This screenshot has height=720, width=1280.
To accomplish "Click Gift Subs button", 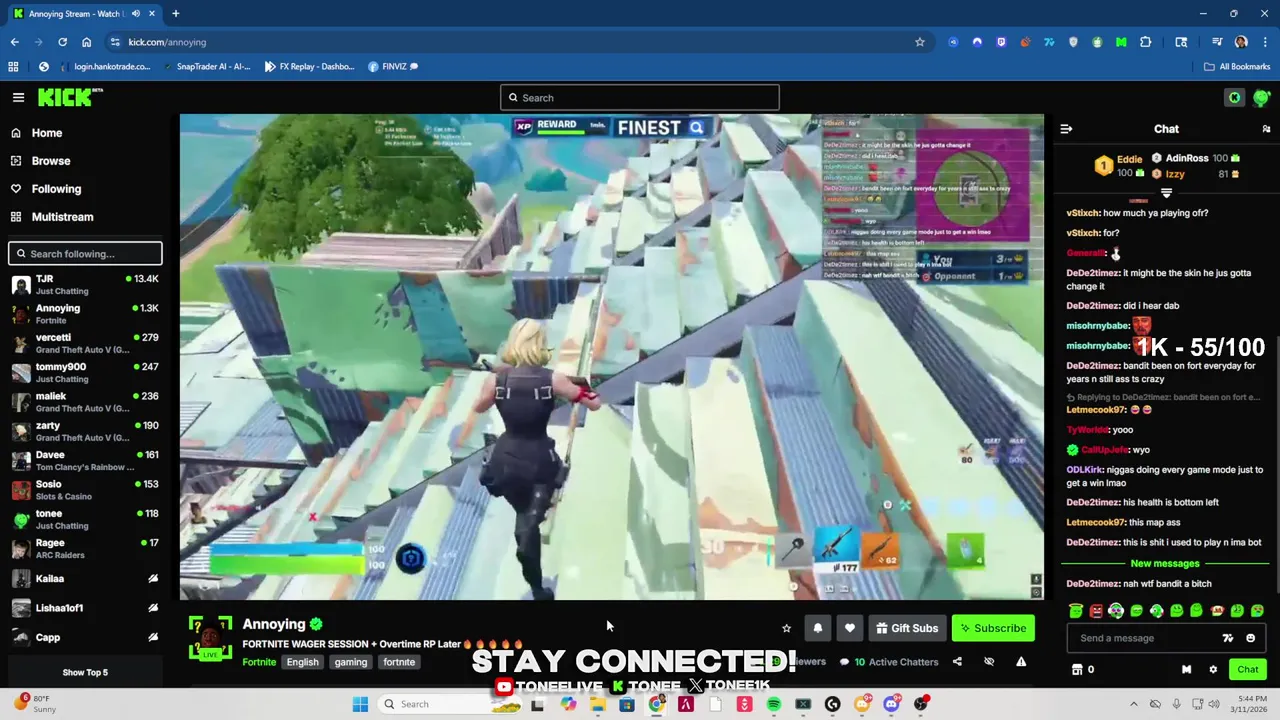I will click(907, 628).
